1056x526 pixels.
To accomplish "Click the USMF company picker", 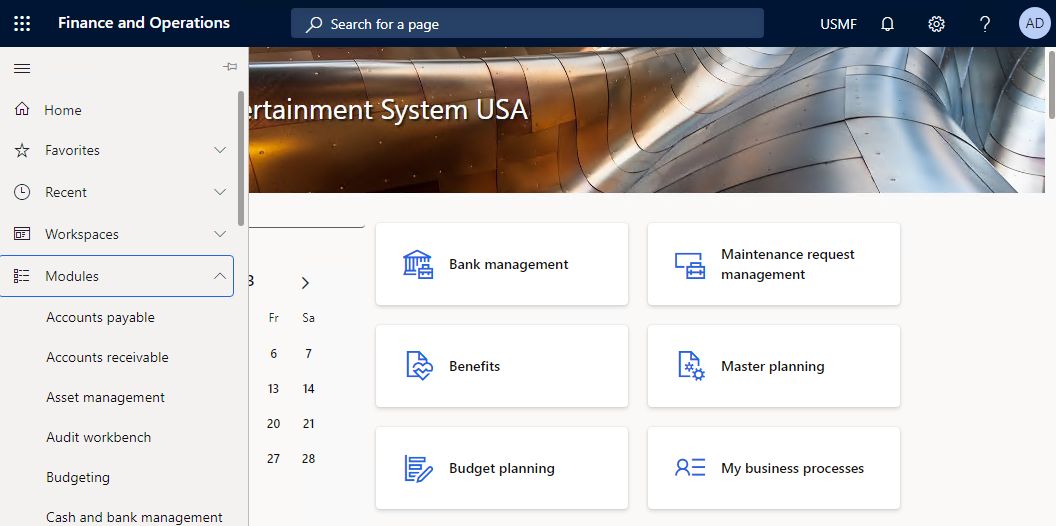I will point(838,24).
